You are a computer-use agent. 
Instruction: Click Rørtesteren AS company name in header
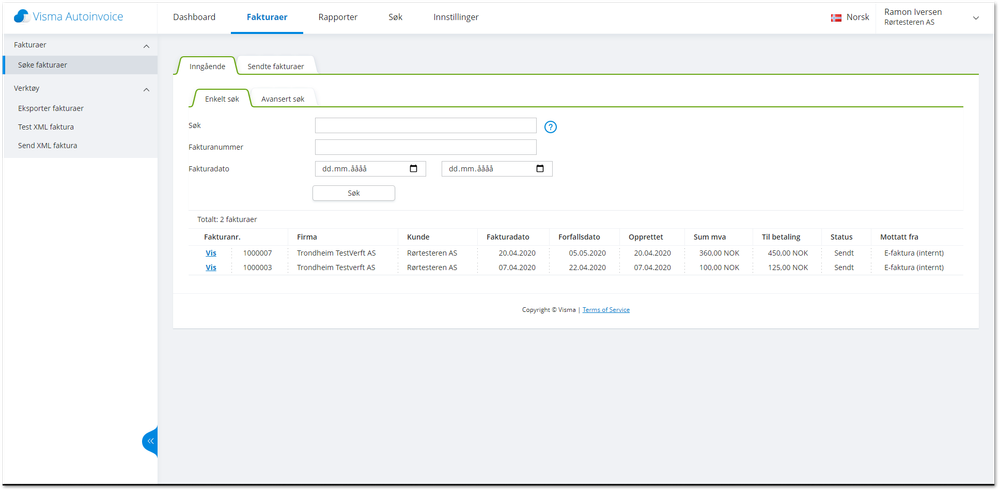click(909, 22)
